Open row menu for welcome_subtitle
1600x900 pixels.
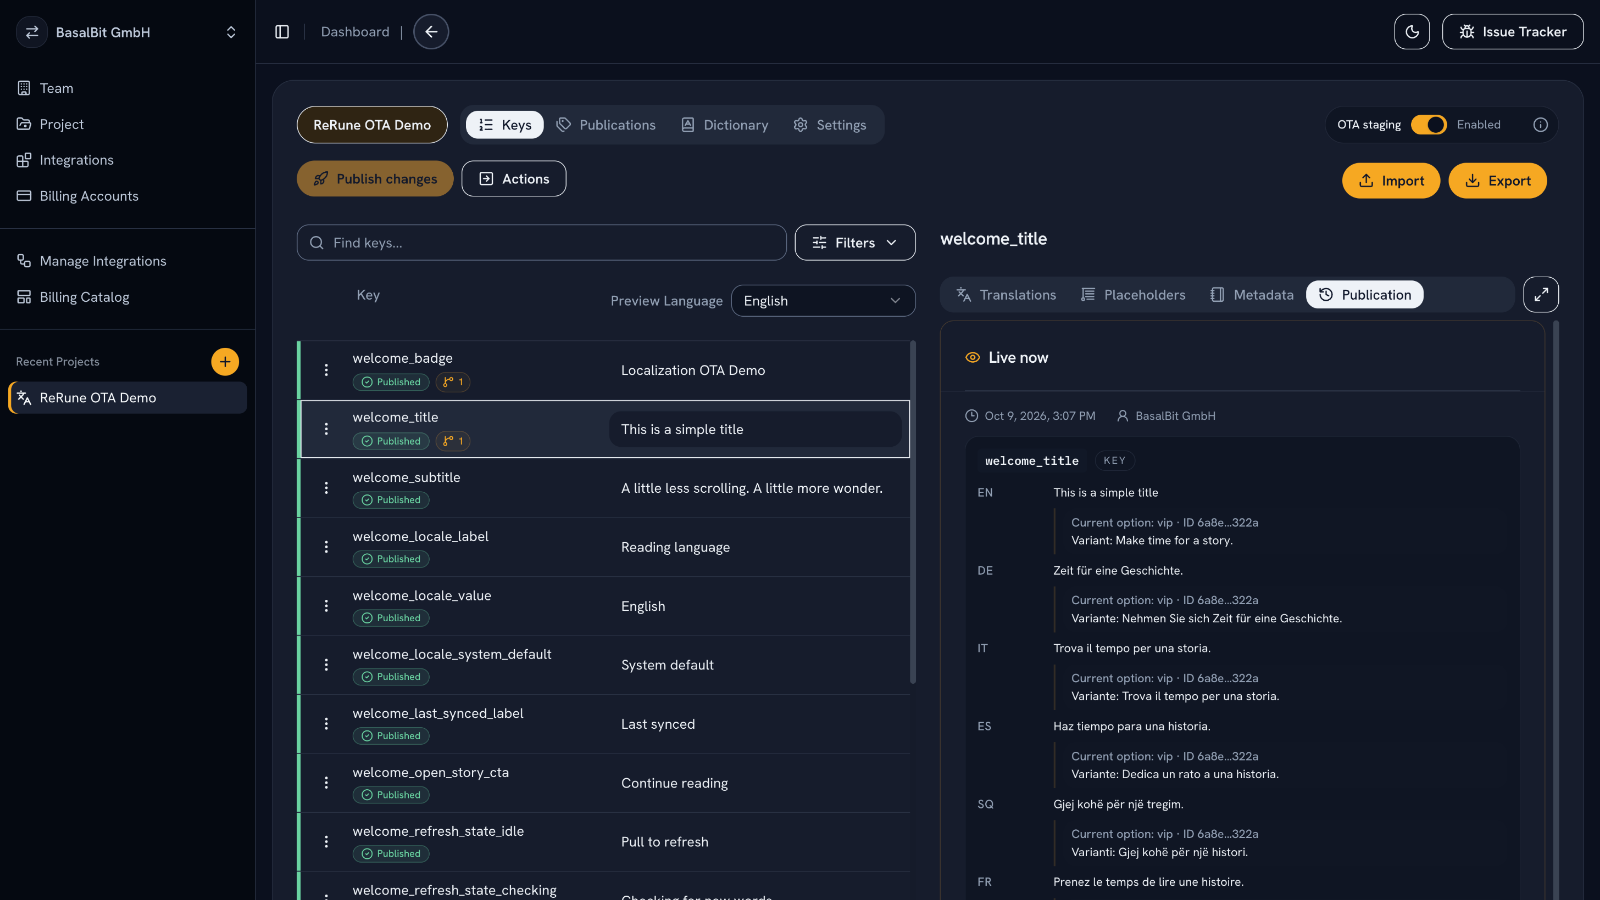point(326,488)
